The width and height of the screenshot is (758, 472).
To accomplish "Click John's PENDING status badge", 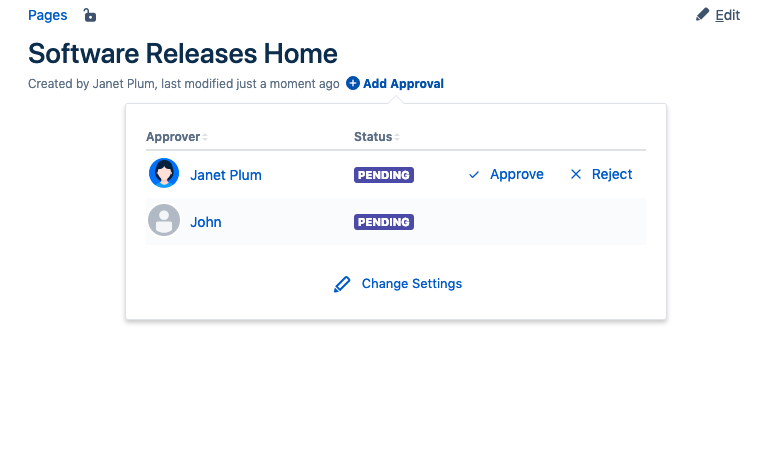I will click(384, 222).
